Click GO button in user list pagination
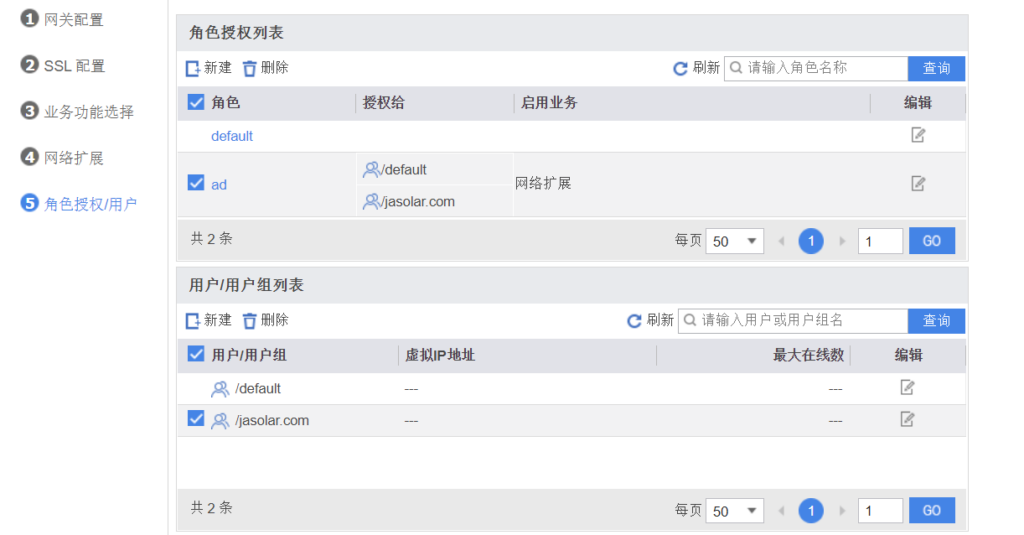 click(x=931, y=511)
